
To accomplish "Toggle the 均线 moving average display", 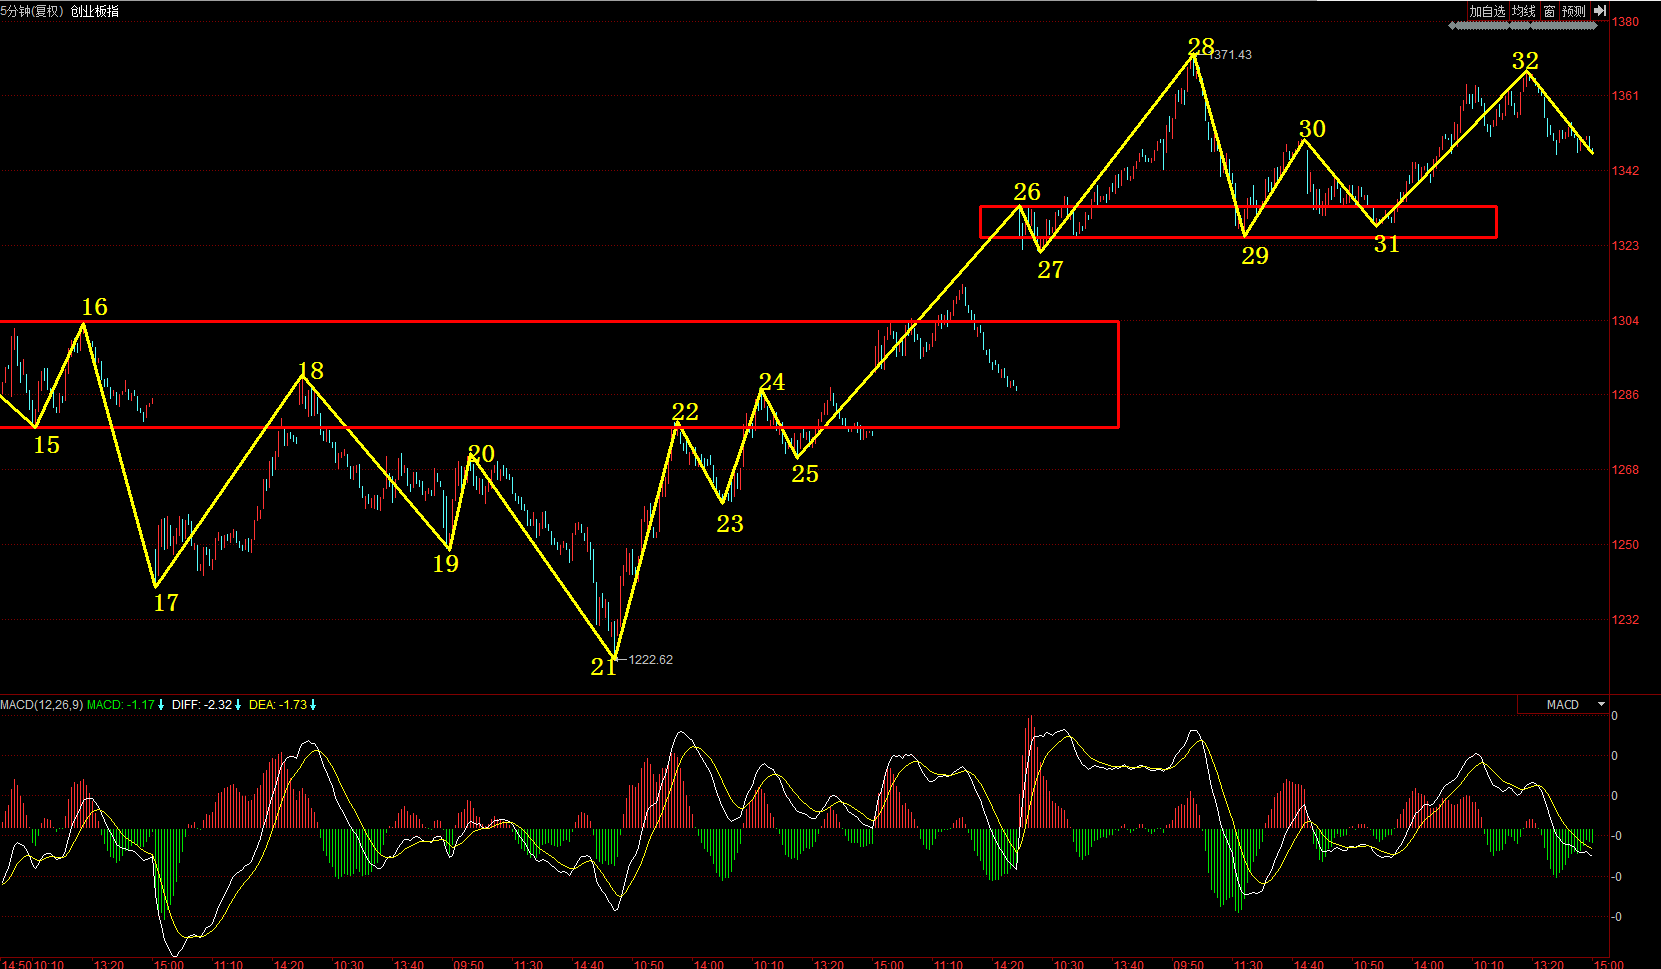I will 1523,11.
